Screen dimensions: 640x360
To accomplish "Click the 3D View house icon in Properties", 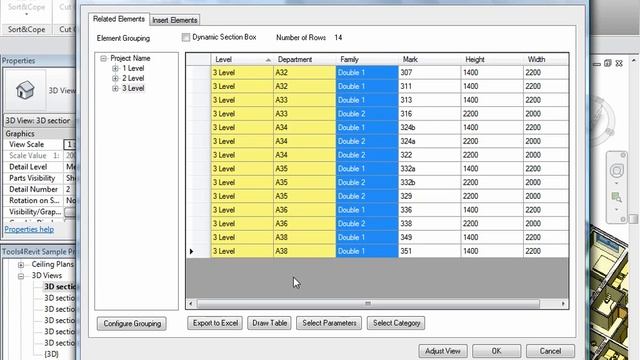I will [25, 90].
